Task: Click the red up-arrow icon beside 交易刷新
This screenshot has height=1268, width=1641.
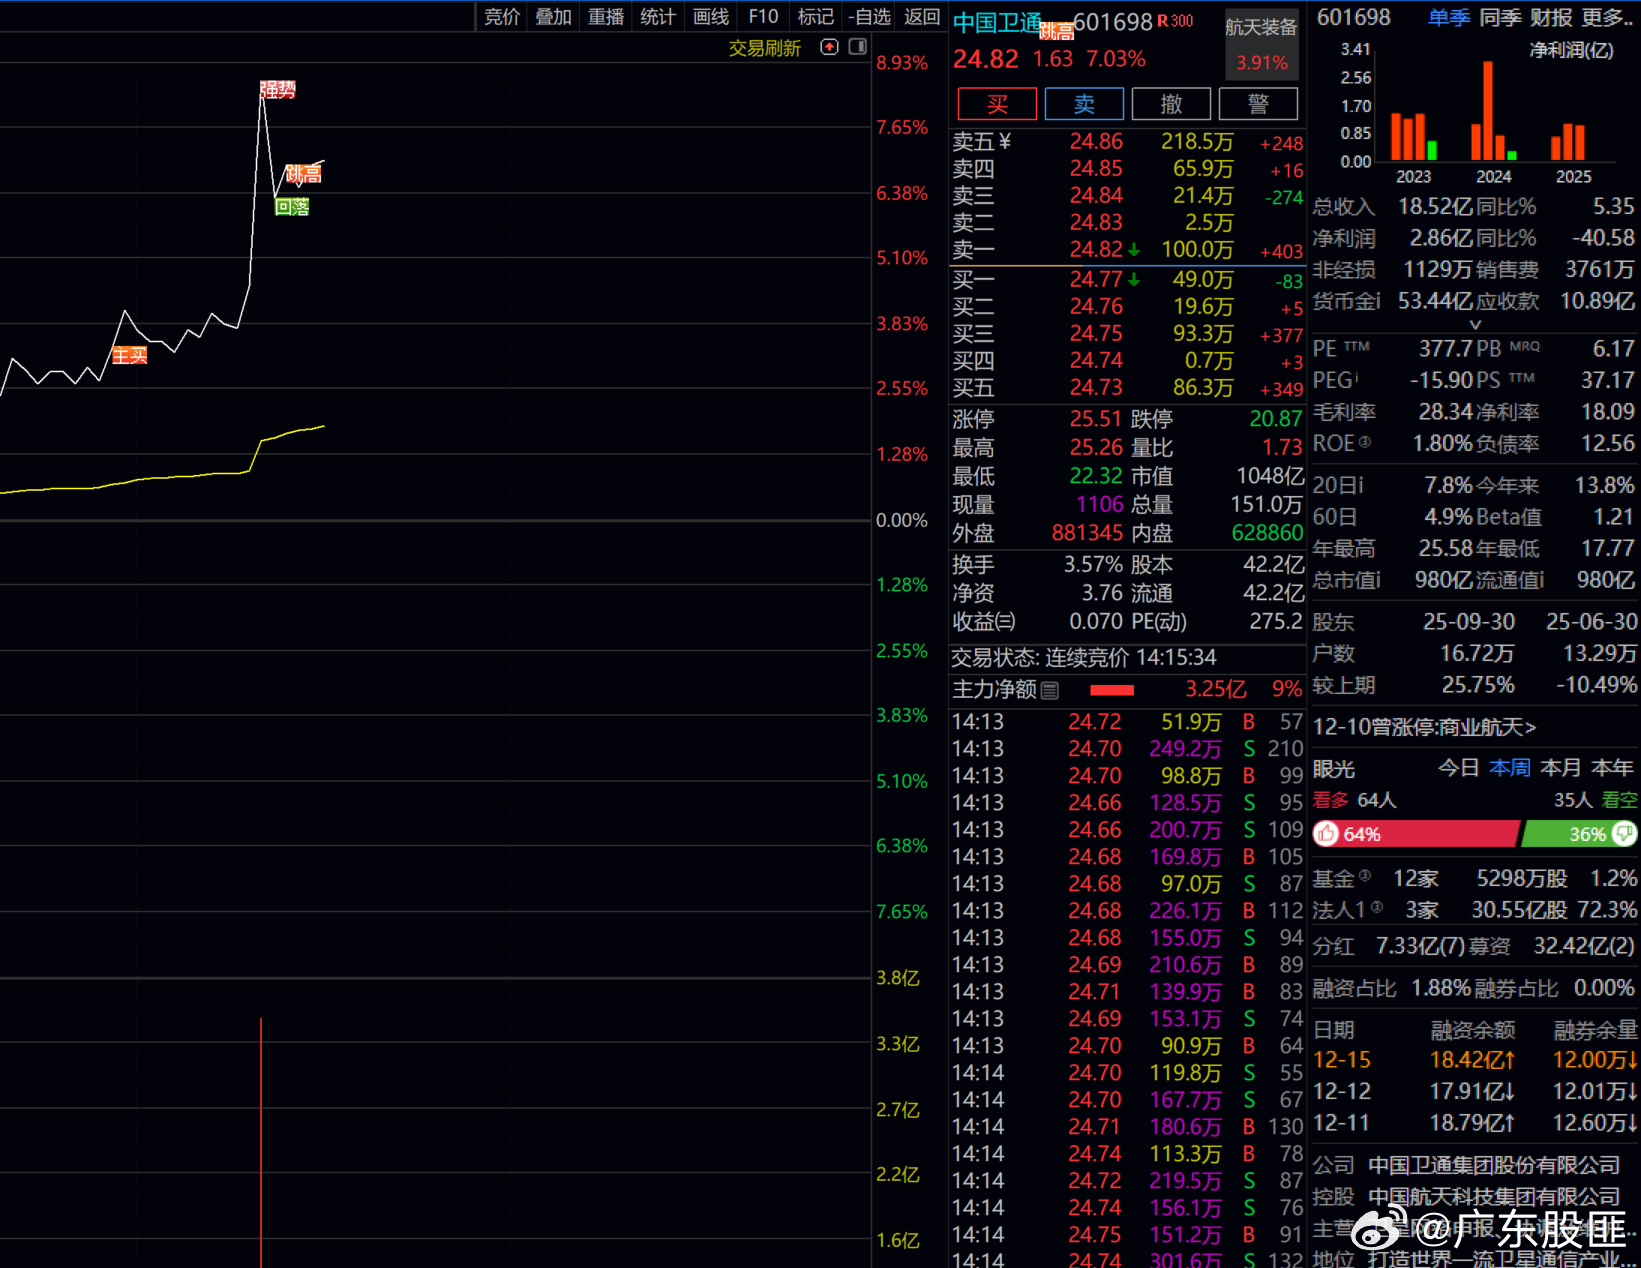Action: tap(829, 47)
